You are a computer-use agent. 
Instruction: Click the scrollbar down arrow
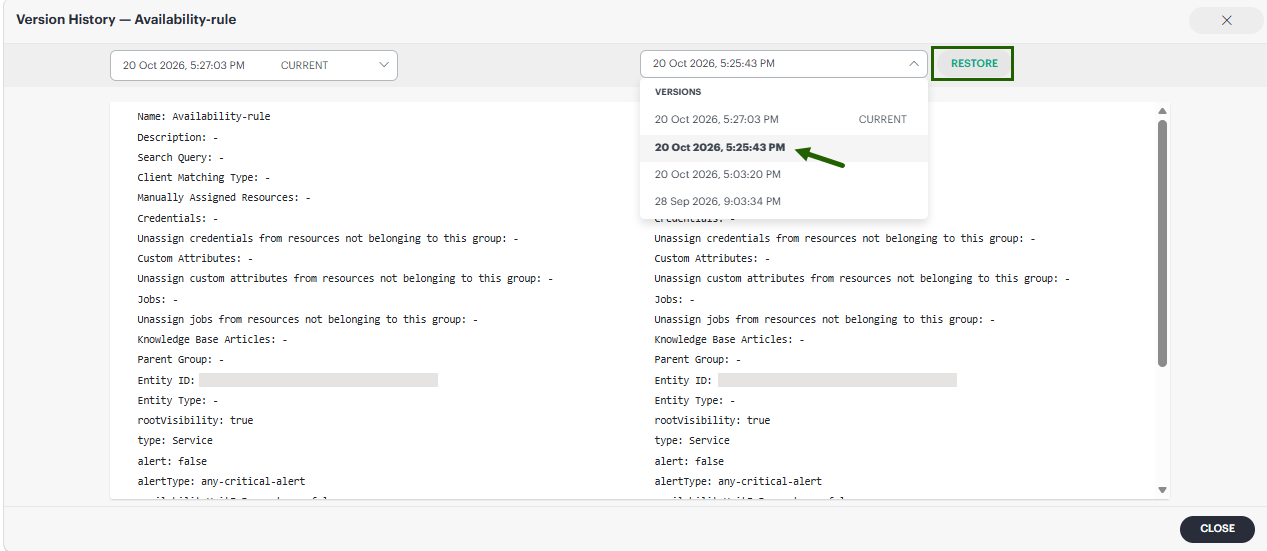point(1162,490)
